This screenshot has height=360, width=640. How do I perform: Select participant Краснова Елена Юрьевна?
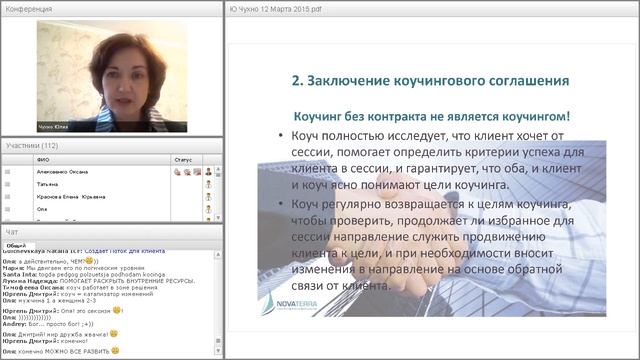click(71, 197)
